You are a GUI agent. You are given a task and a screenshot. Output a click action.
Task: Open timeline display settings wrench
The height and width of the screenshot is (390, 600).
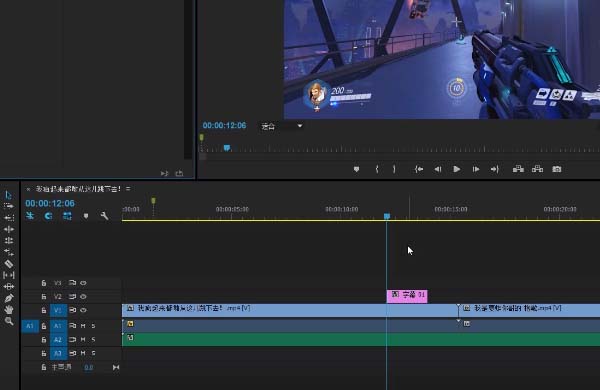click(104, 216)
